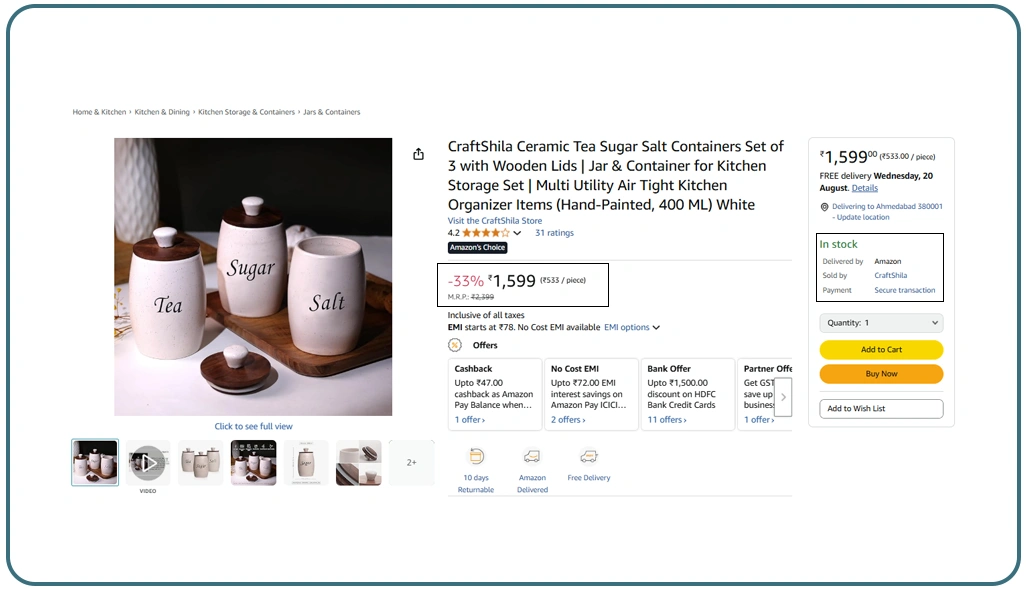
Task: Click the percent badge next to Offers
Action: [455, 345]
